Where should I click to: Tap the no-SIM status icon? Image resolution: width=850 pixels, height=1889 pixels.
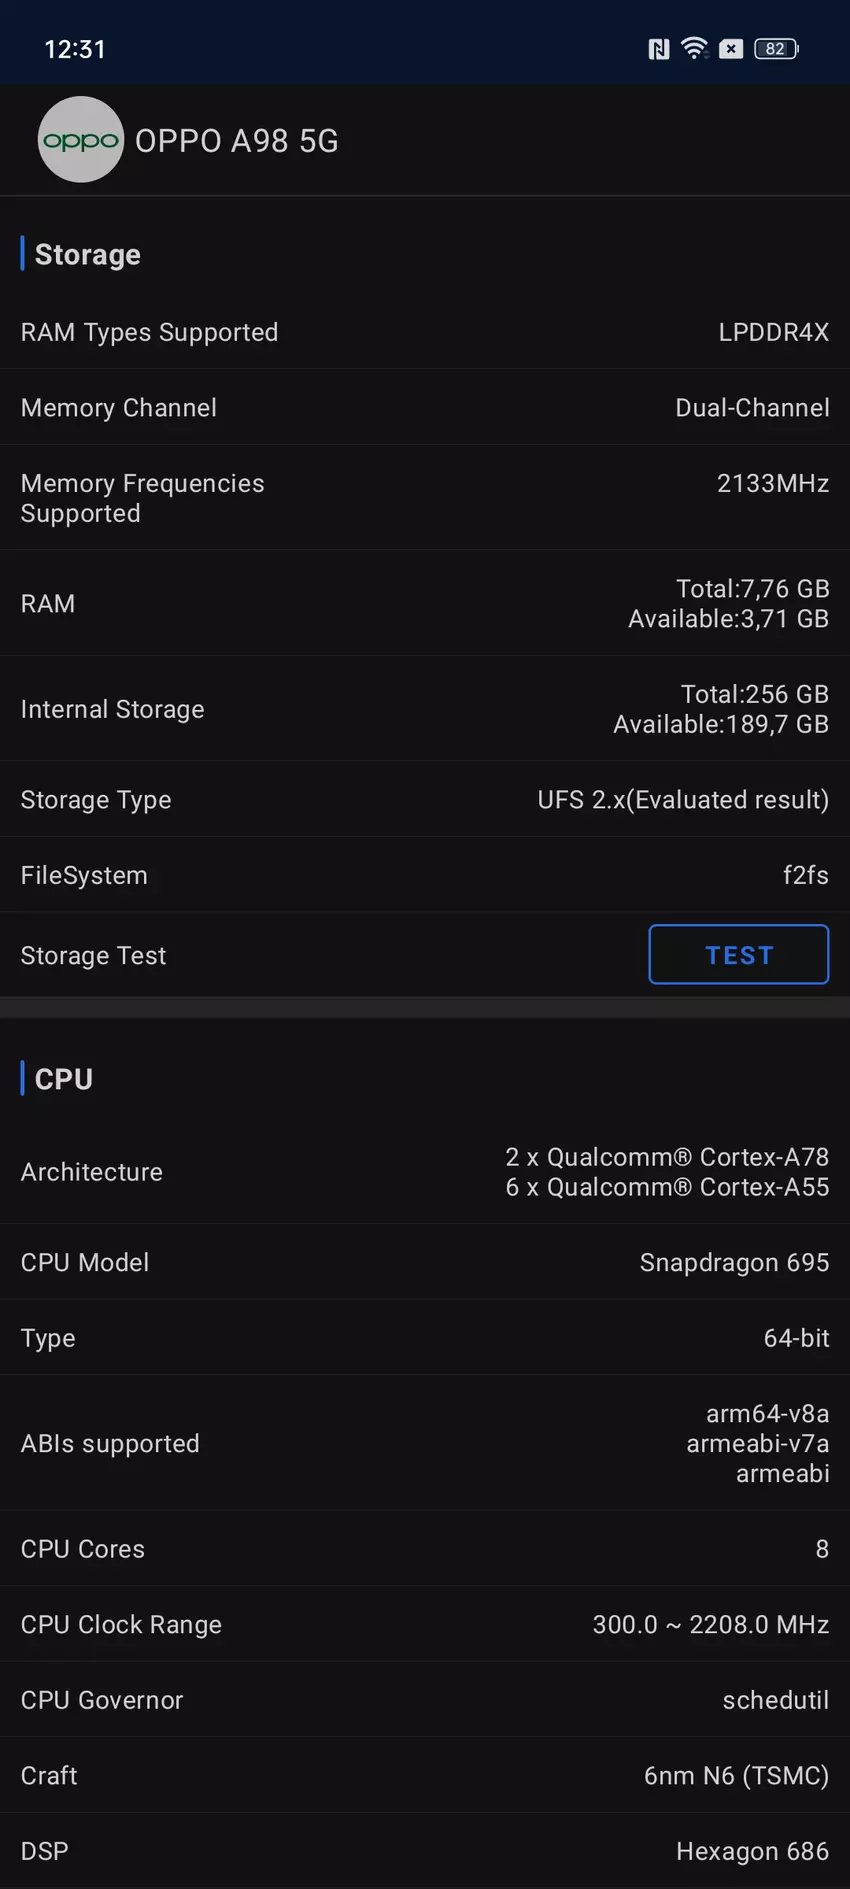coord(731,49)
